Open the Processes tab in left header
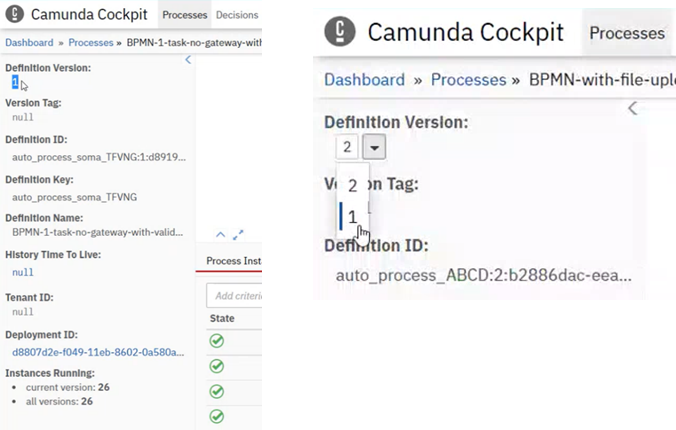This screenshot has height=430, width=676. (x=185, y=15)
